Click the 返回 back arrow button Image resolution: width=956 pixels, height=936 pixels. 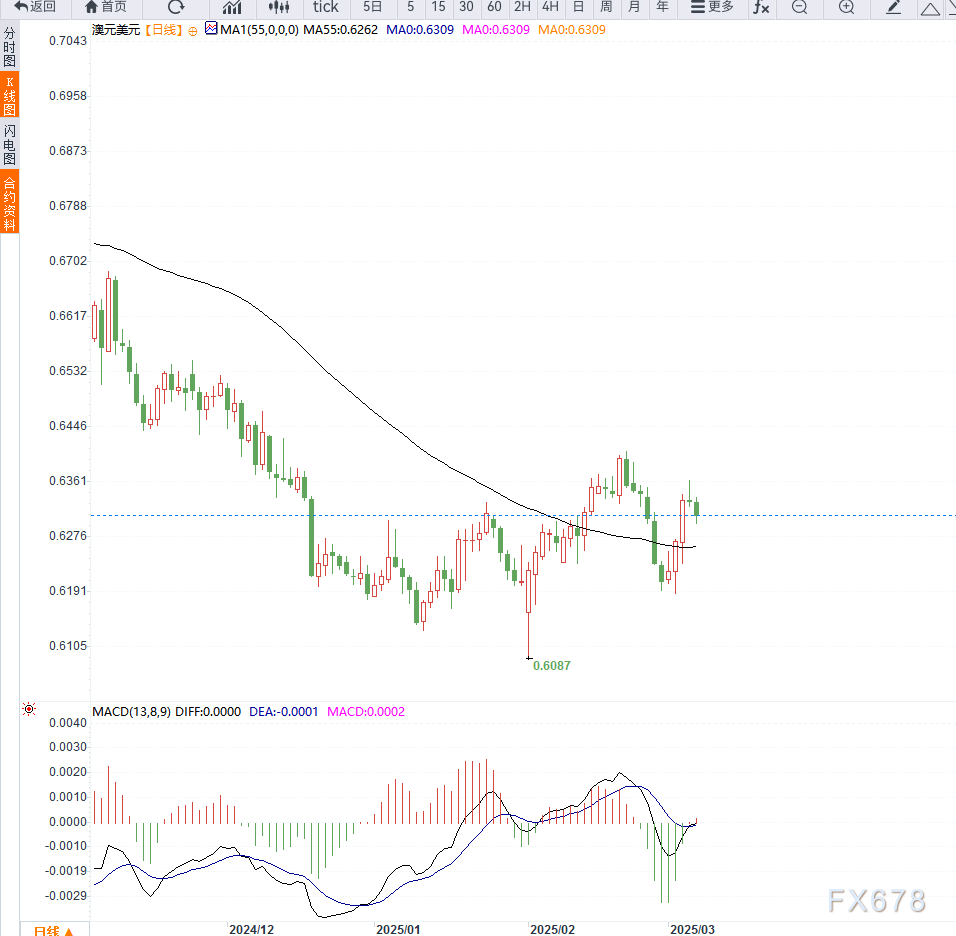35,7
